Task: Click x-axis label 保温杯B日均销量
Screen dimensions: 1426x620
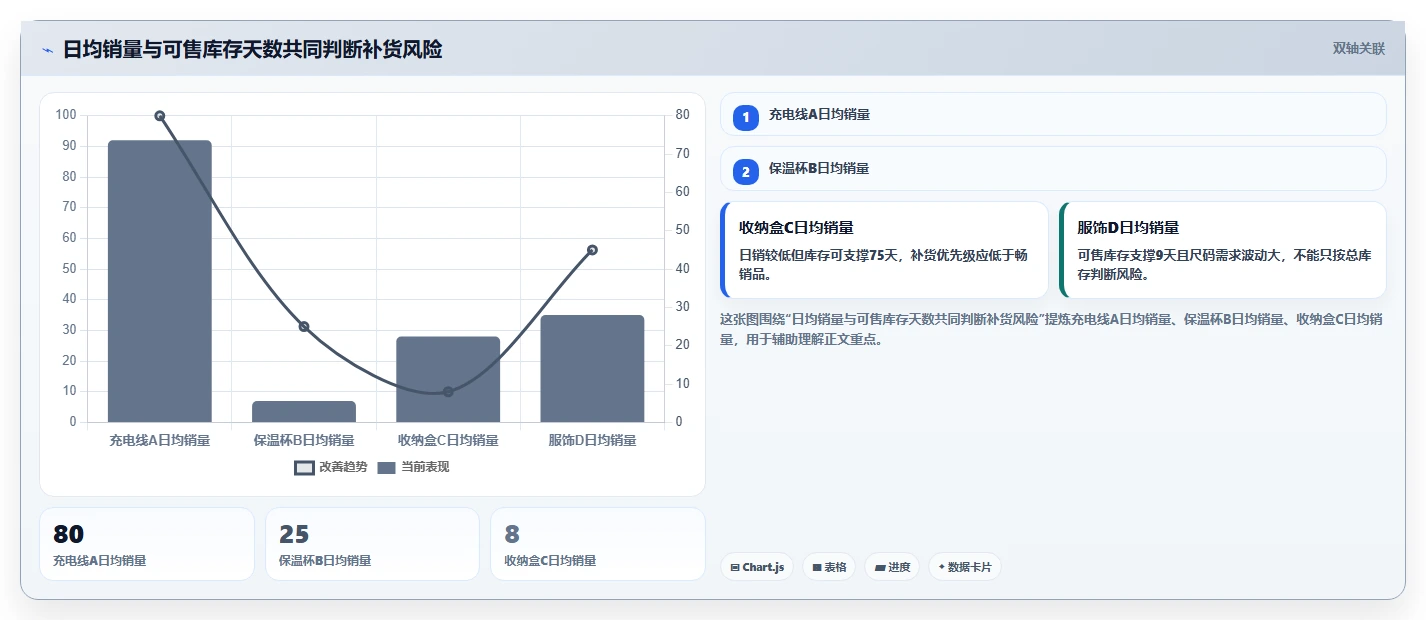Action: 304,440
